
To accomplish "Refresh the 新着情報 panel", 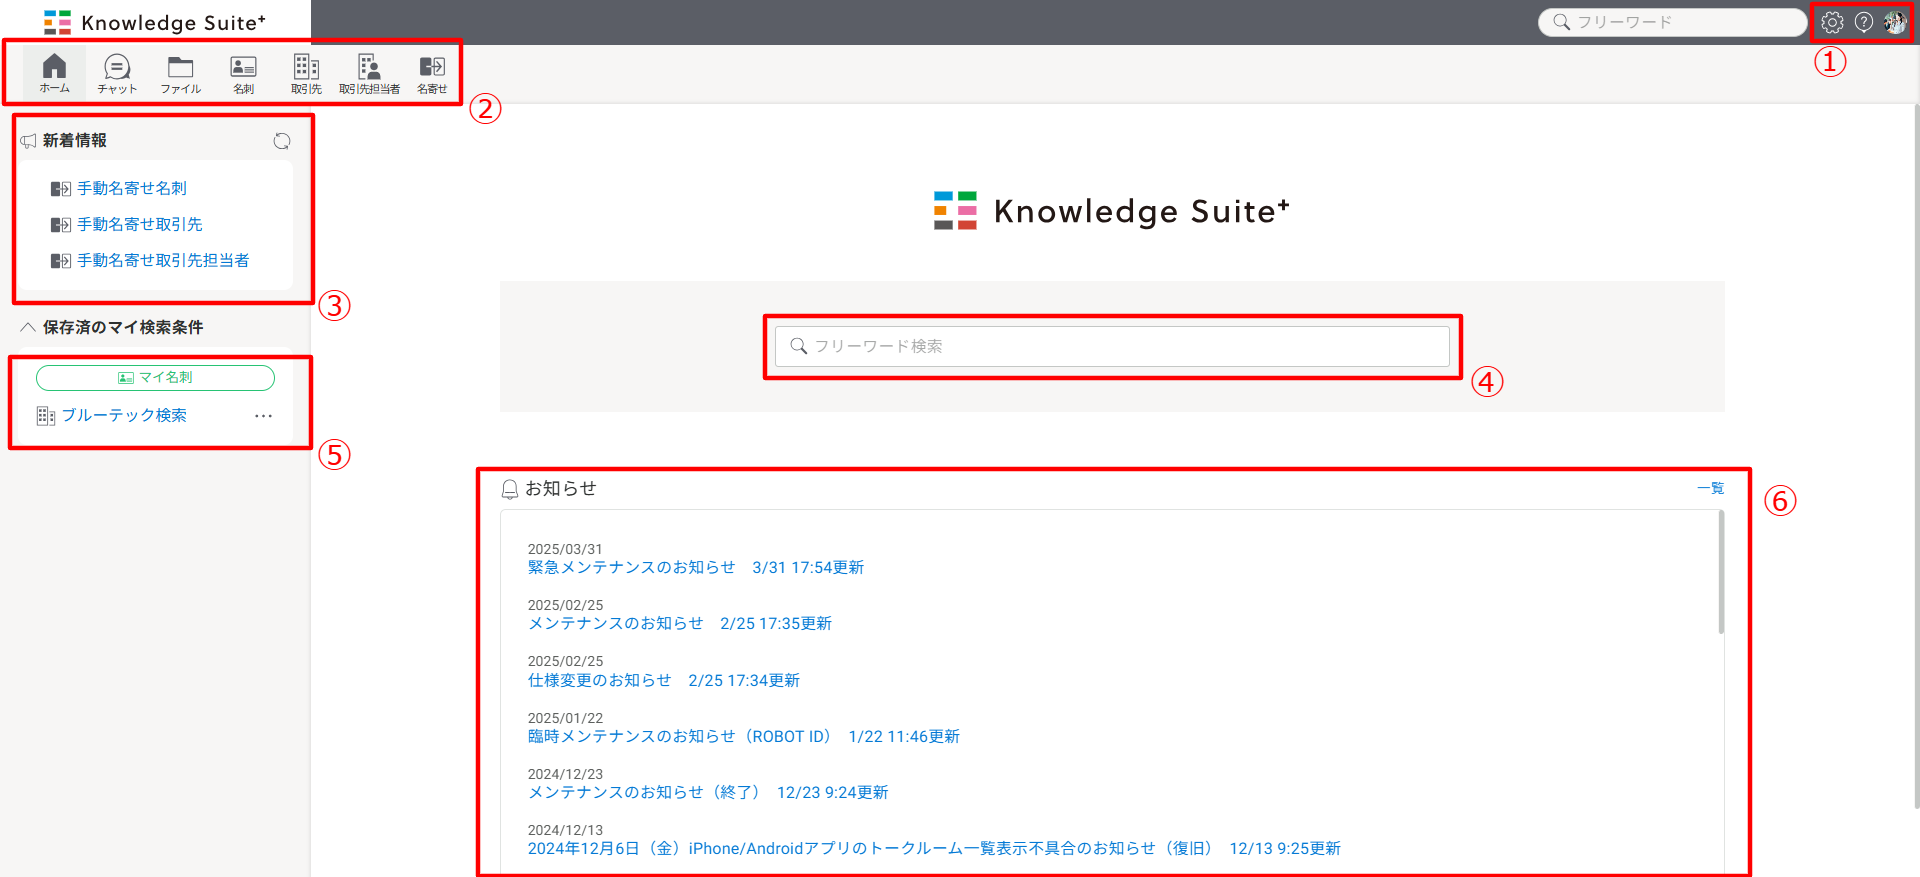I will point(282,141).
